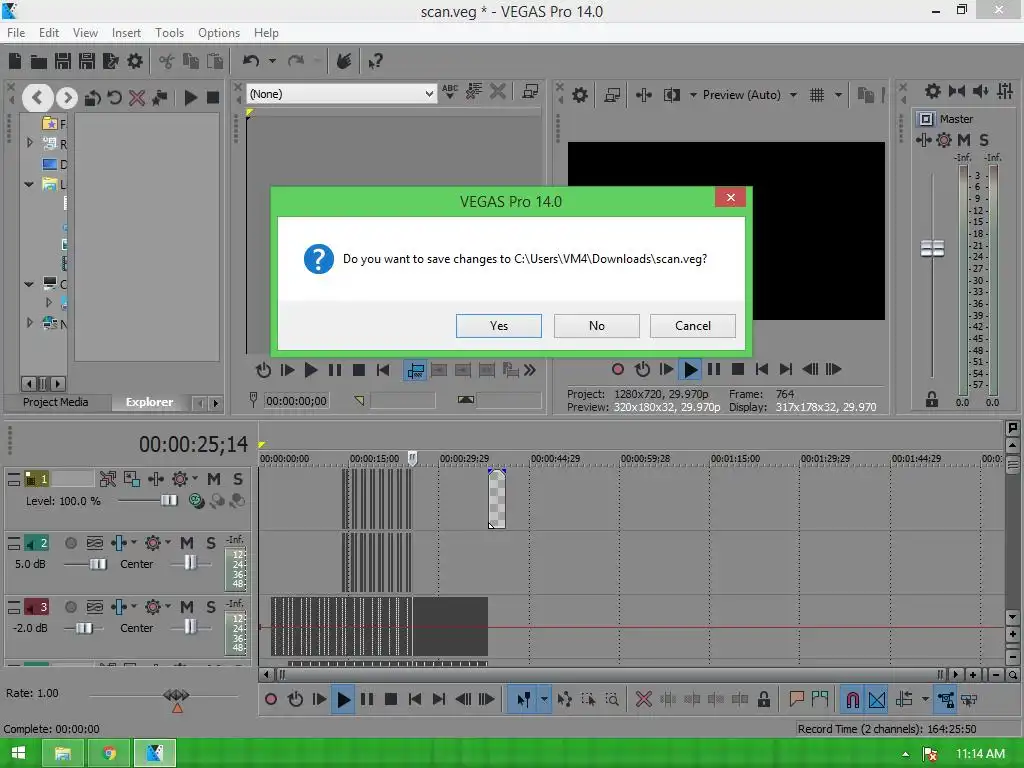Open File Explorer from the Windows taskbar
1024x768 pixels.
[x=62, y=754]
